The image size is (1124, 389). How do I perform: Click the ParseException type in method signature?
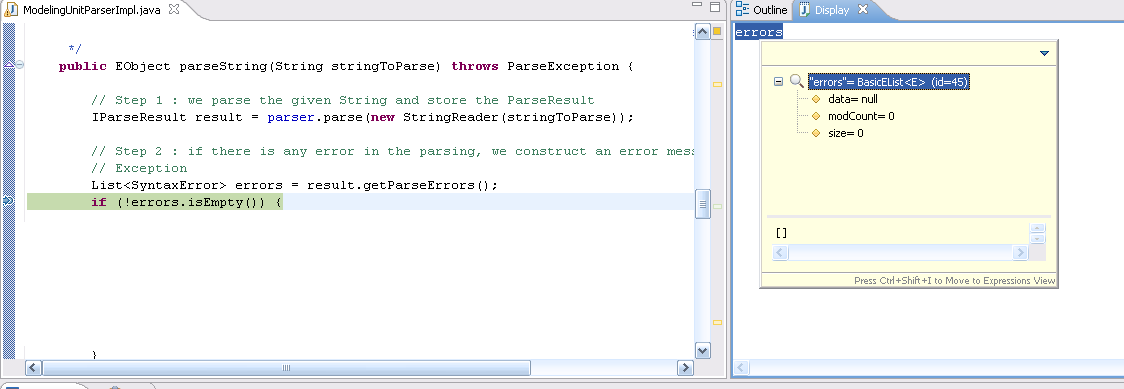(x=563, y=66)
